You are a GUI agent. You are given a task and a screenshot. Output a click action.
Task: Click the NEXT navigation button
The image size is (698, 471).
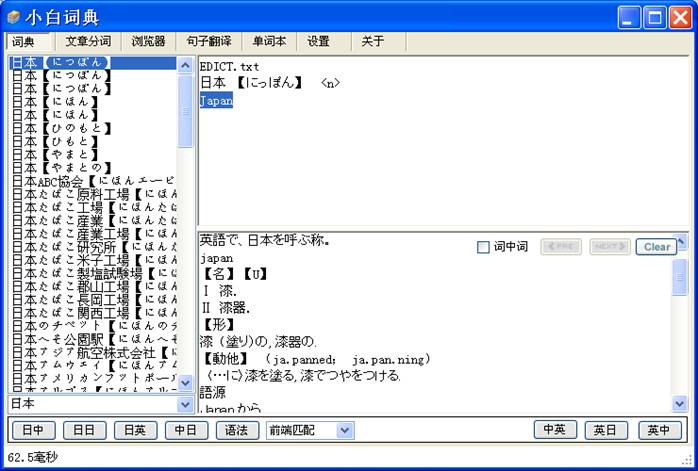(x=609, y=247)
